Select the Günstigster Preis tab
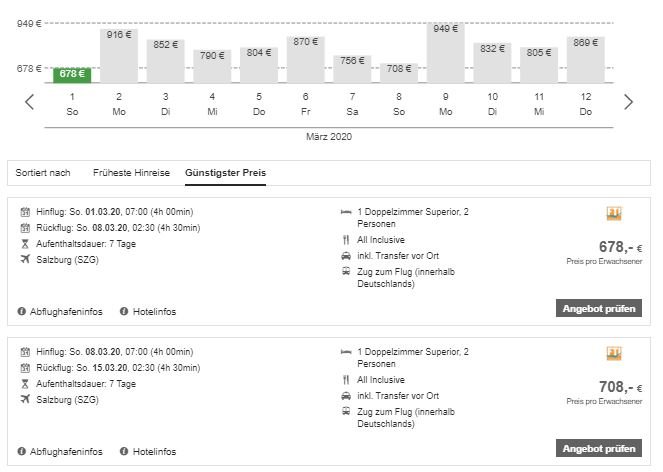The width and height of the screenshot is (663, 472). tap(225, 173)
